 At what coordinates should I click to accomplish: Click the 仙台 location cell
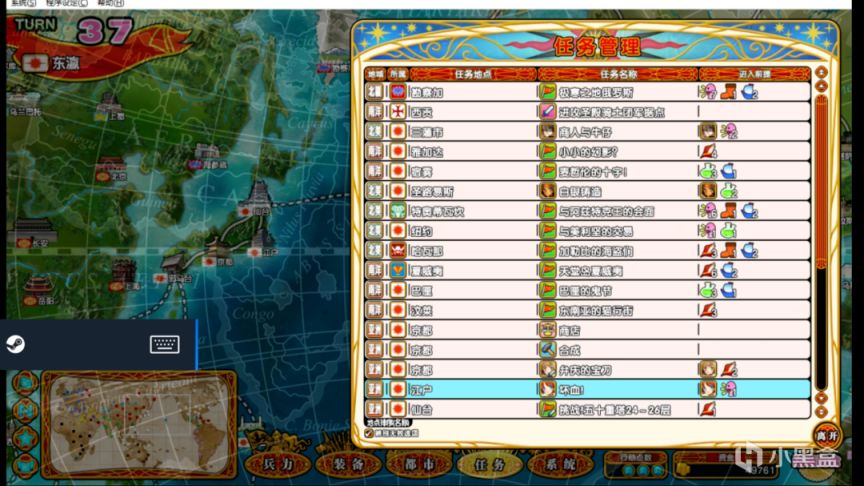(473, 409)
